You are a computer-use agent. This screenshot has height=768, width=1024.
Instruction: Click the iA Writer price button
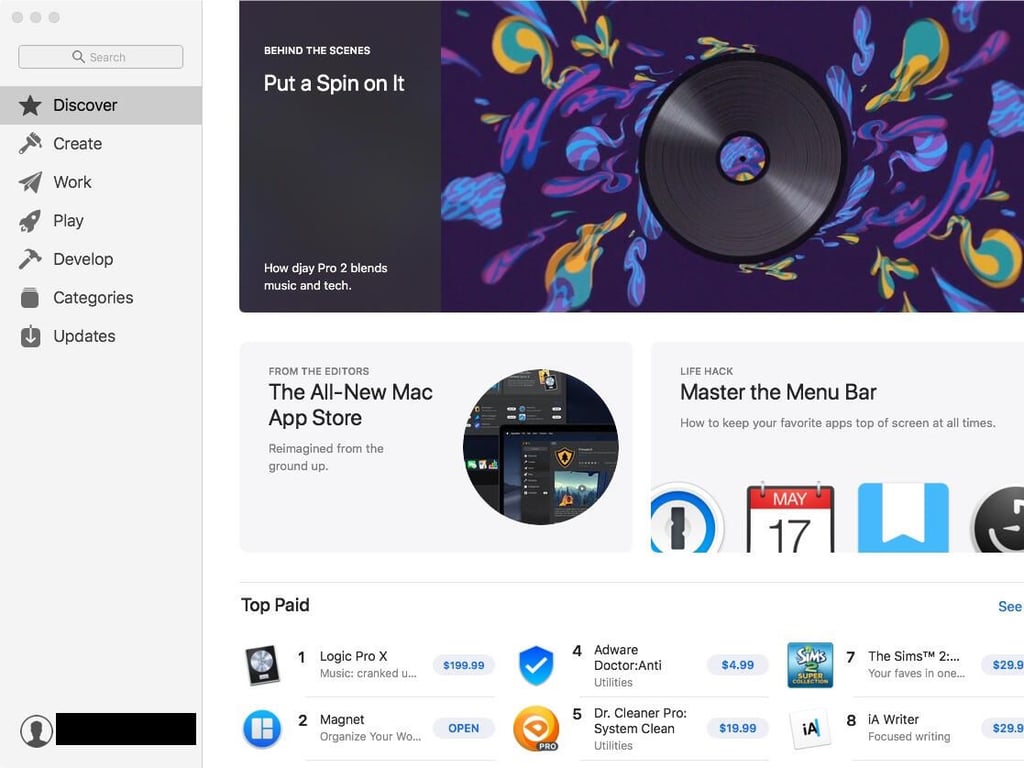point(1003,728)
